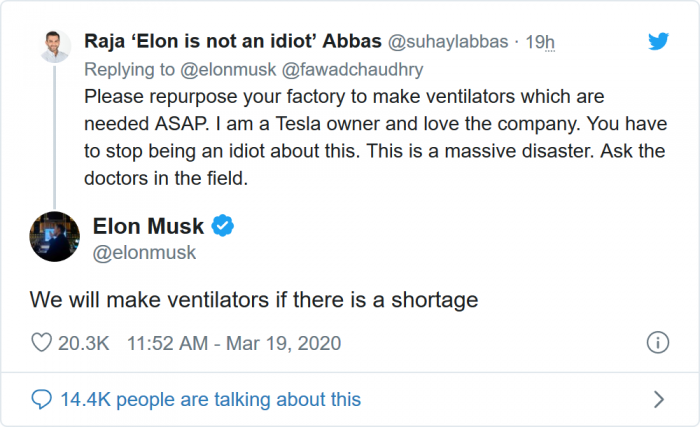Image resolution: width=700 pixels, height=427 pixels.
Task: Click the bold Elon Musk display name
Action: (147, 226)
